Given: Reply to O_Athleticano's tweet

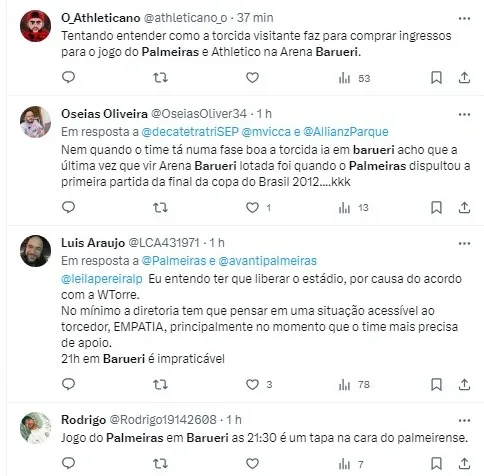Looking at the screenshot, I should pos(69,77).
